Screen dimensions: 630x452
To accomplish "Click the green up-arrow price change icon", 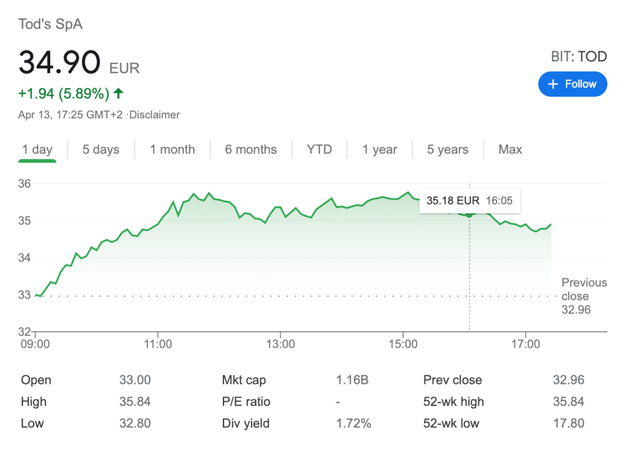I will [119, 94].
